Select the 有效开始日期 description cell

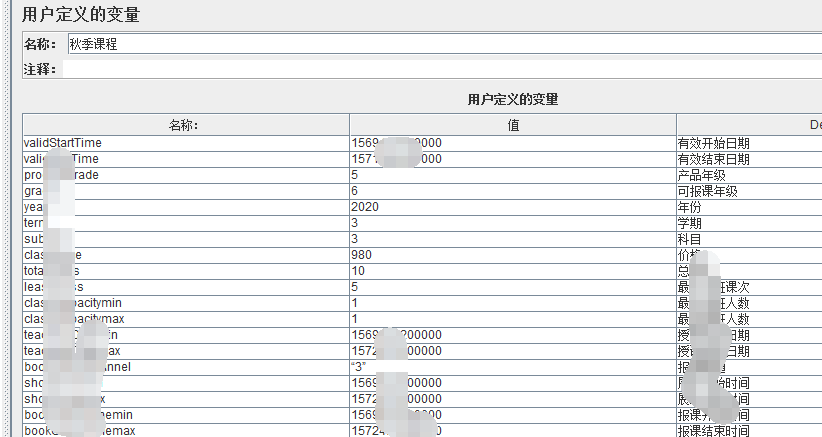(x=748, y=143)
